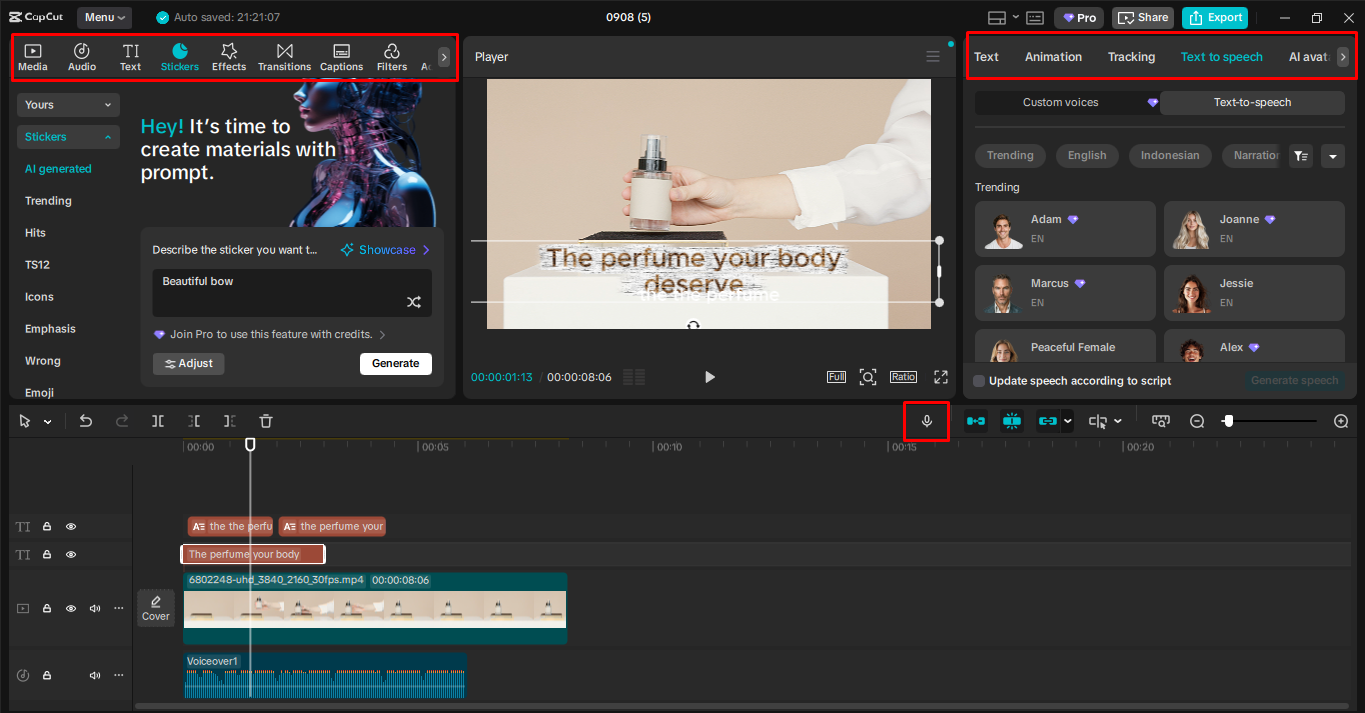Click the Undo icon in the timeline toolbar
Screen dimensions: 1365x713
click(x=86, y=421)
